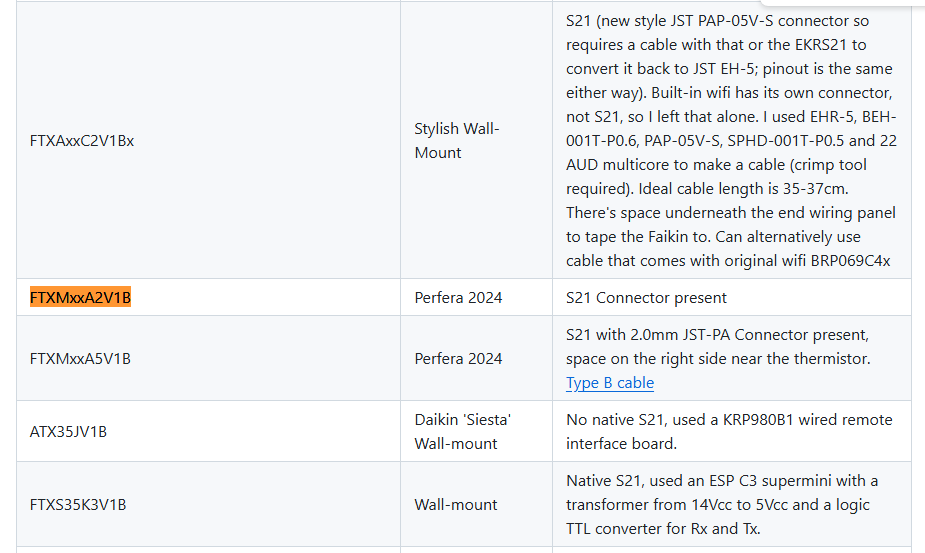Image resolution: width=925 pixels, height=553 pixels.
Task: Click "S21 with 2.0mm JST-PA Connector present" text
Action: 716,335
